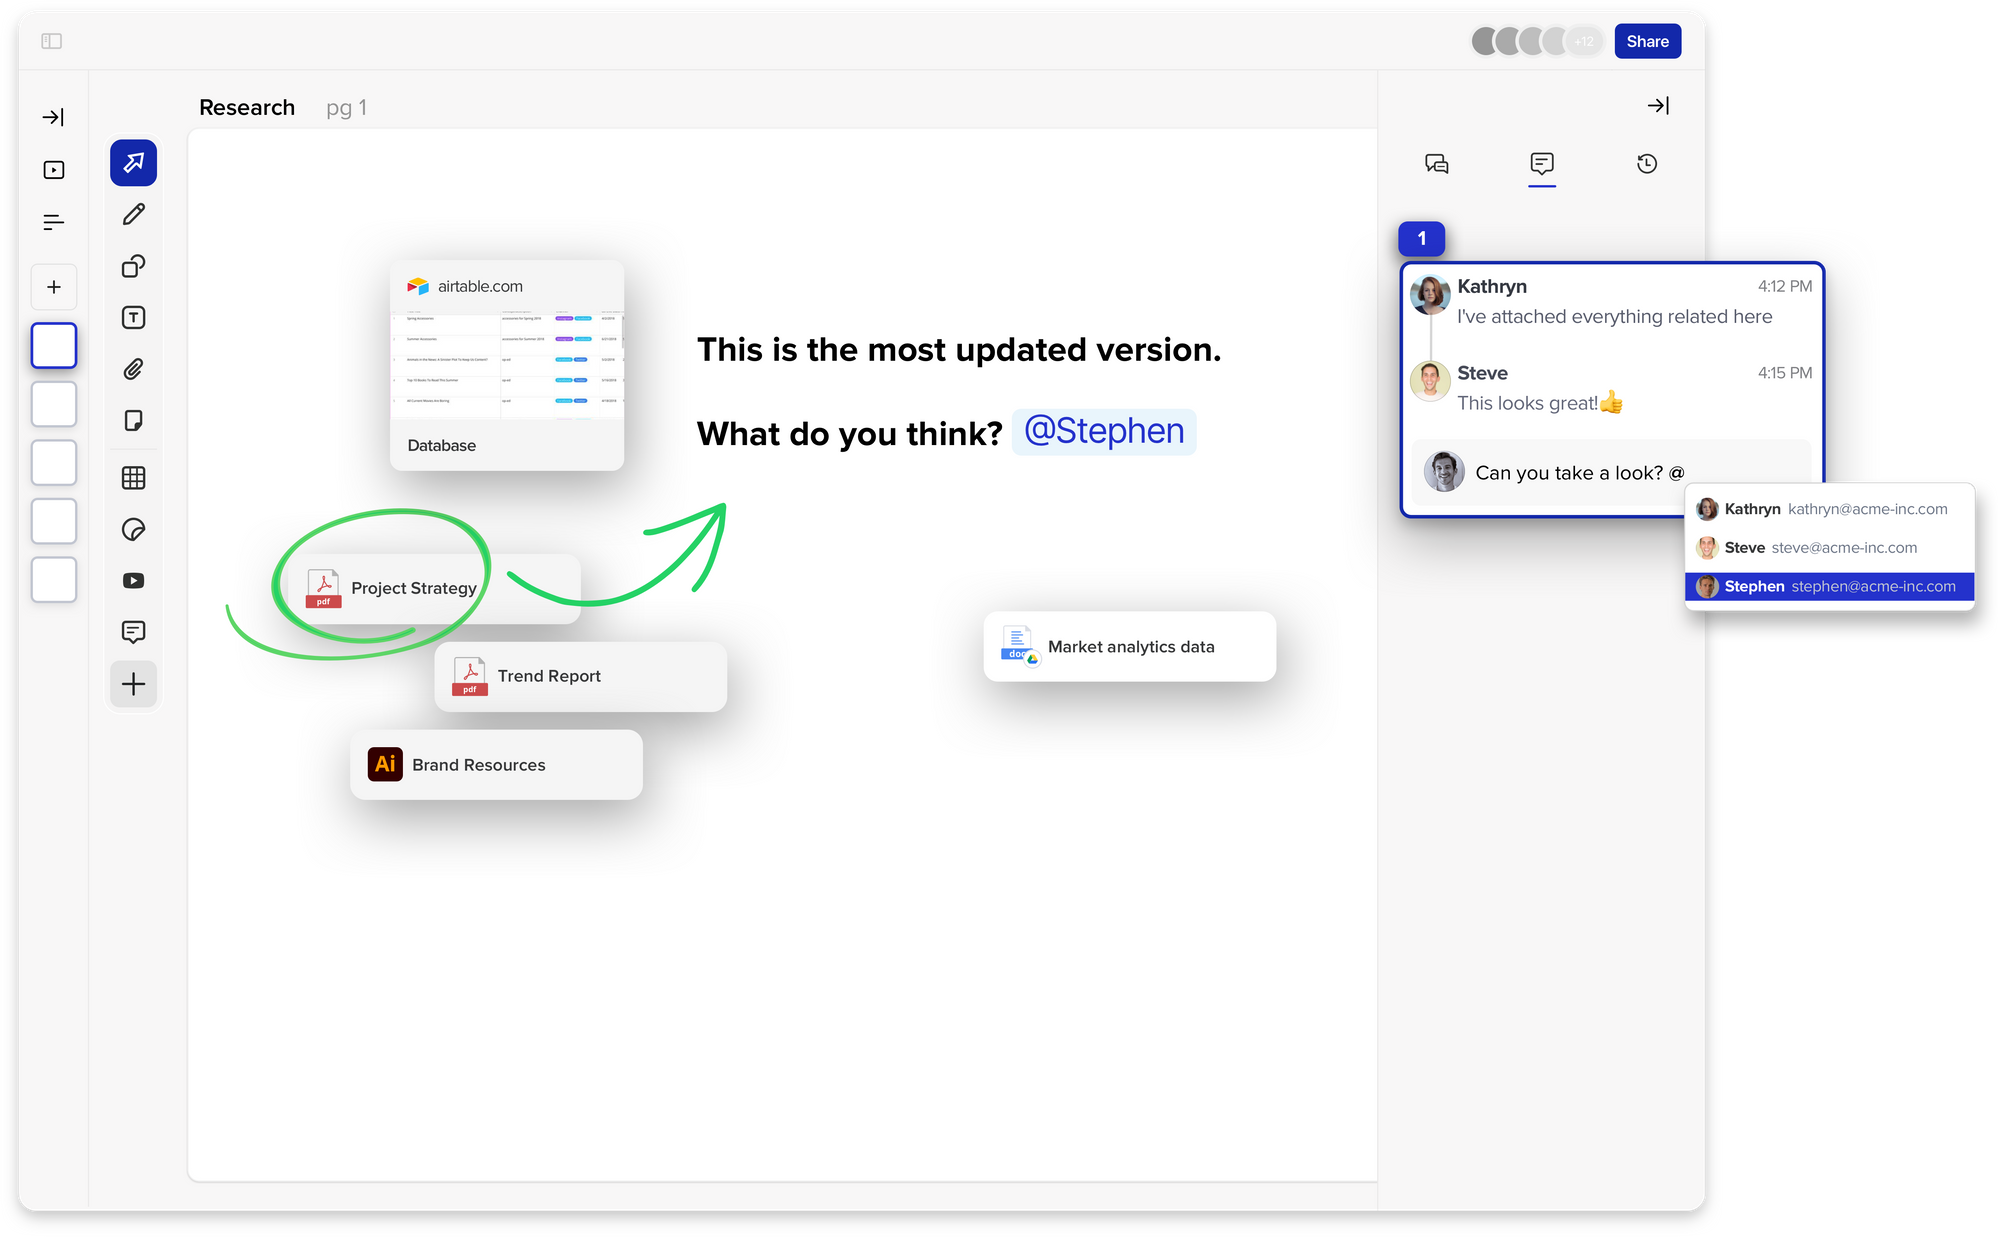Viewport: 2000px width, 1237px height.
Task: Click the paperclip attachment tool
Action: (x=133, y=370)
